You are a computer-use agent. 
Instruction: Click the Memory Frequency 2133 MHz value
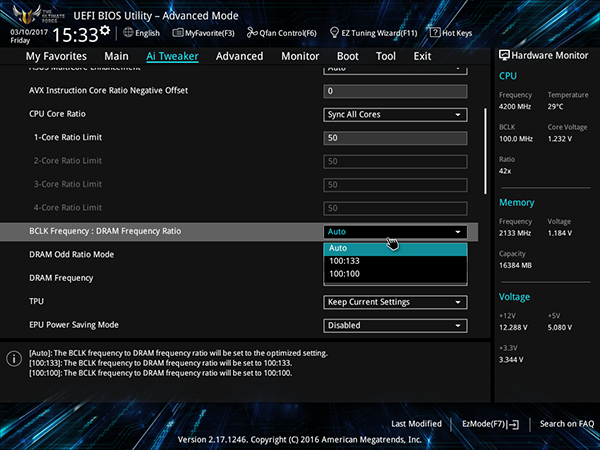click(515, 233)
